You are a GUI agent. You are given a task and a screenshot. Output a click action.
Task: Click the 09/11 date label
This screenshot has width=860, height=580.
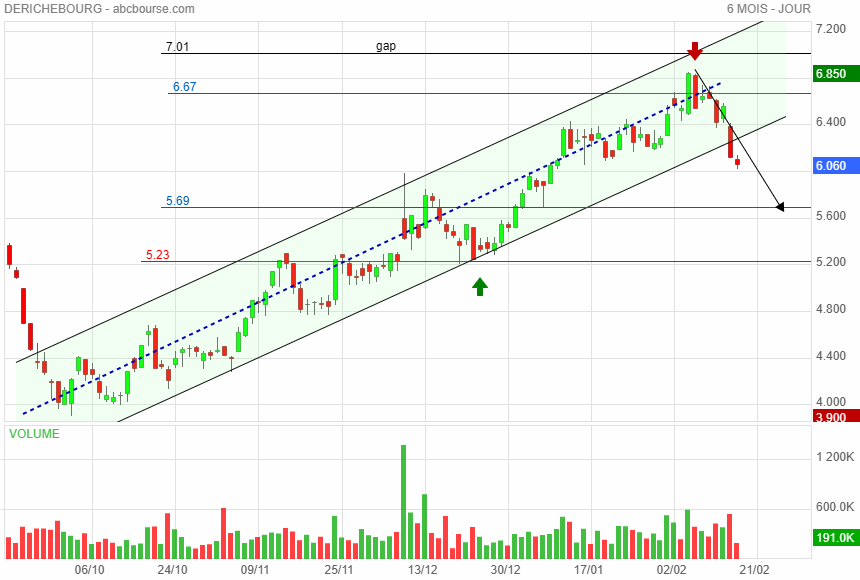click(x=255, y=570)
